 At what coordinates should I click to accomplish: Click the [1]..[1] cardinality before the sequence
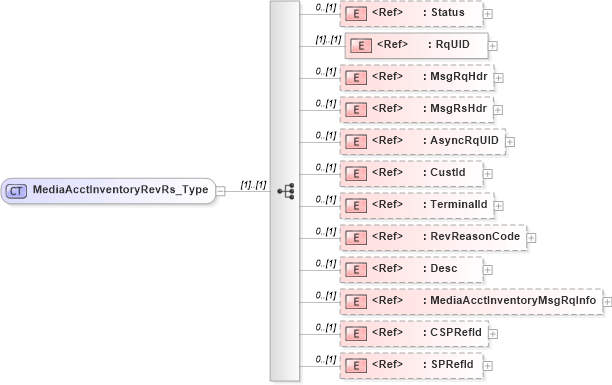(253, 185)
